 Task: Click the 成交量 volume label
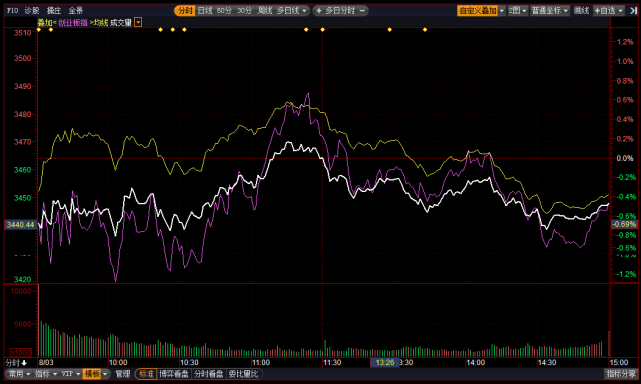pos(121,22)
